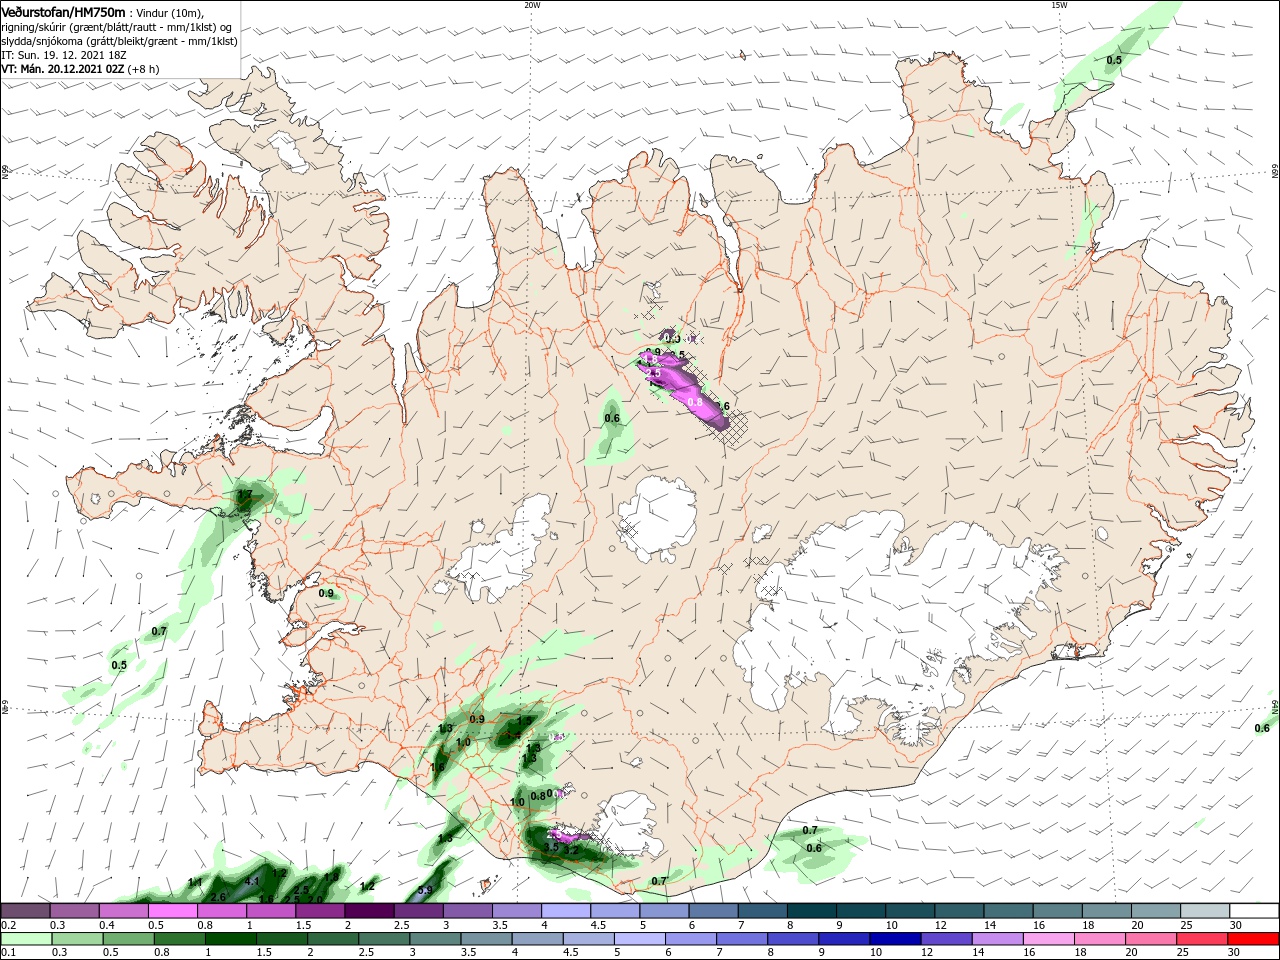Click the 0.1 palest green swatch, bottom legend row
Image resolution: width=1280 pixels, height=960 pixels.
pyautogui.click(x=26, y=939)
